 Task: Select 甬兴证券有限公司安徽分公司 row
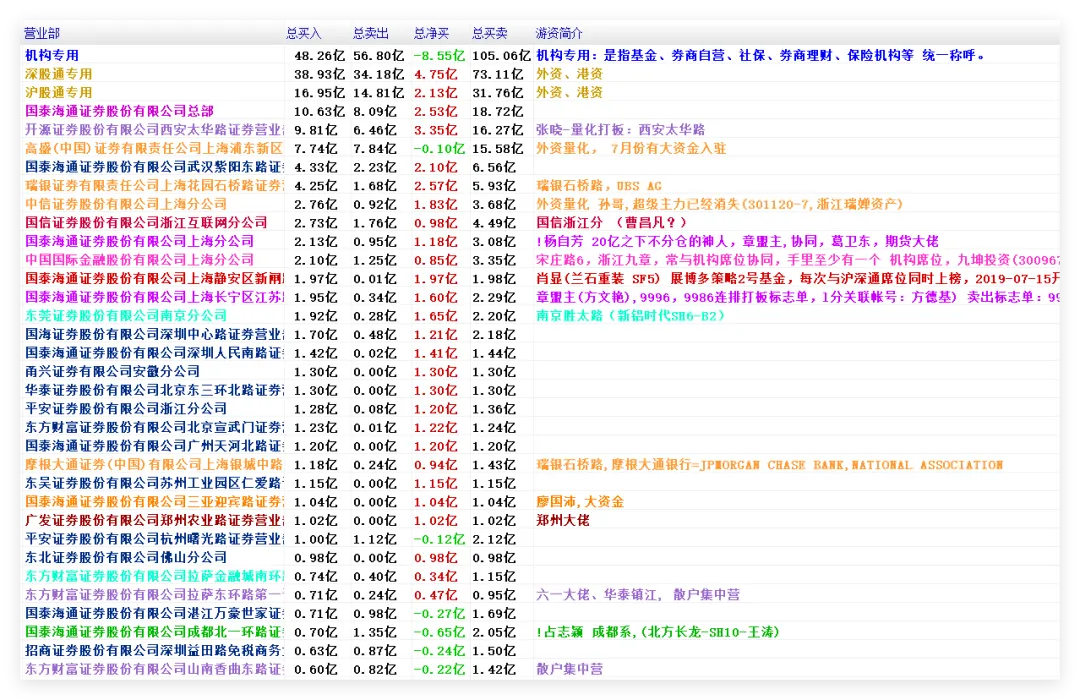click(112, 371)
